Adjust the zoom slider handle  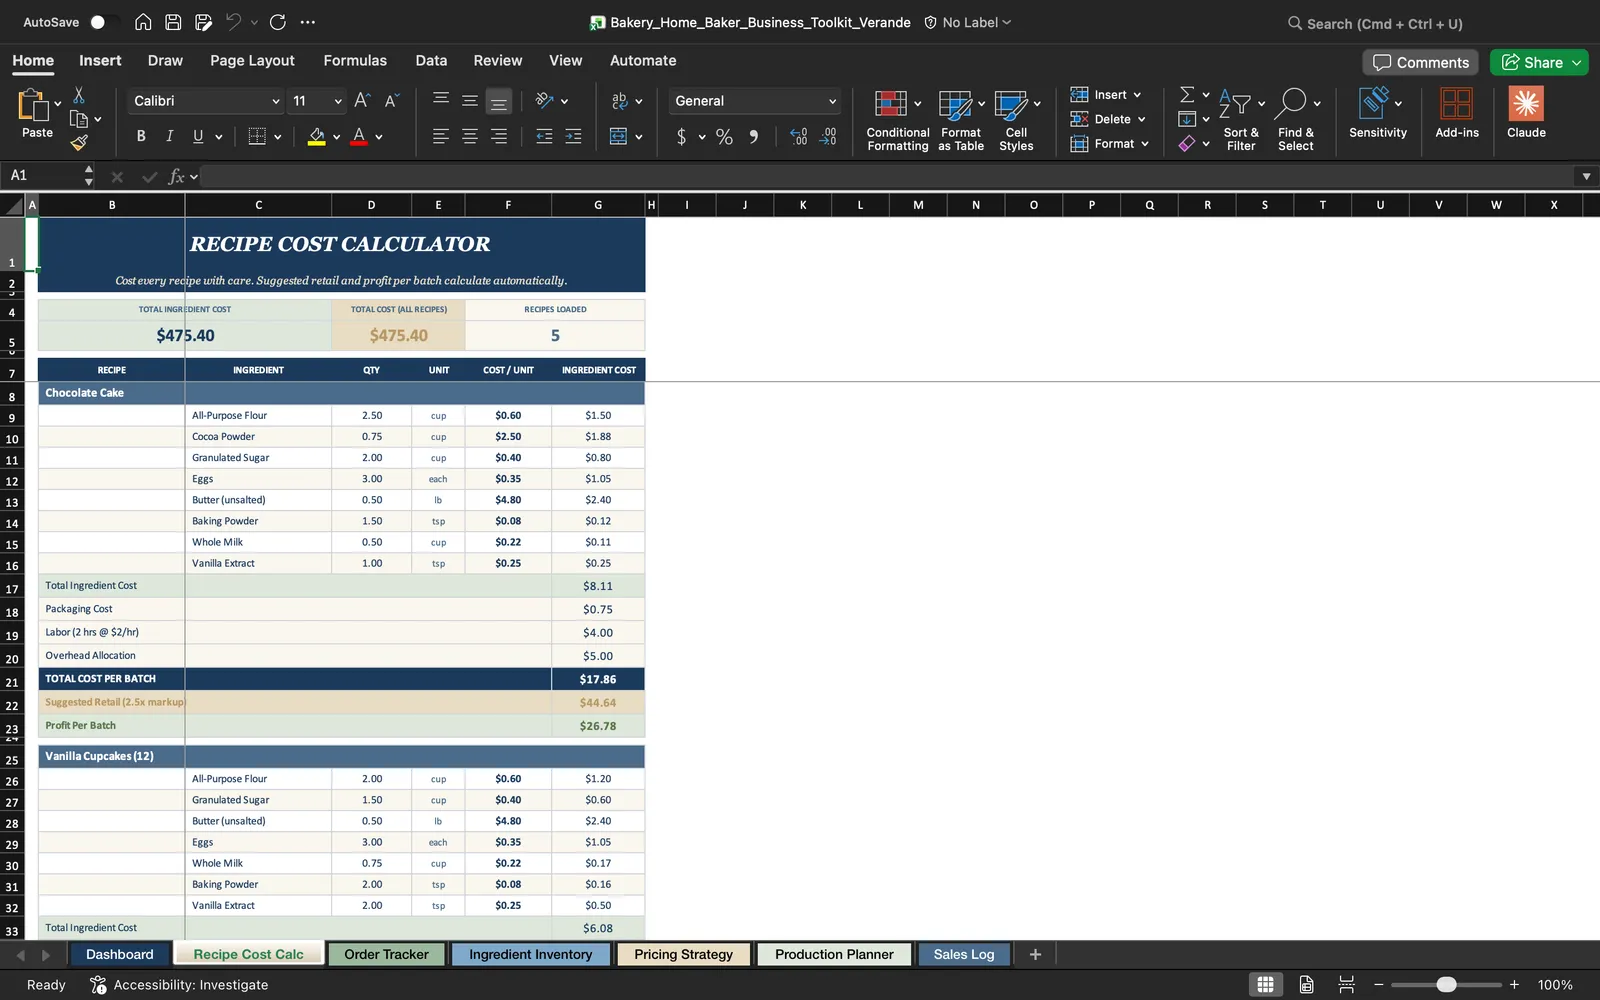coord(1446,985)
